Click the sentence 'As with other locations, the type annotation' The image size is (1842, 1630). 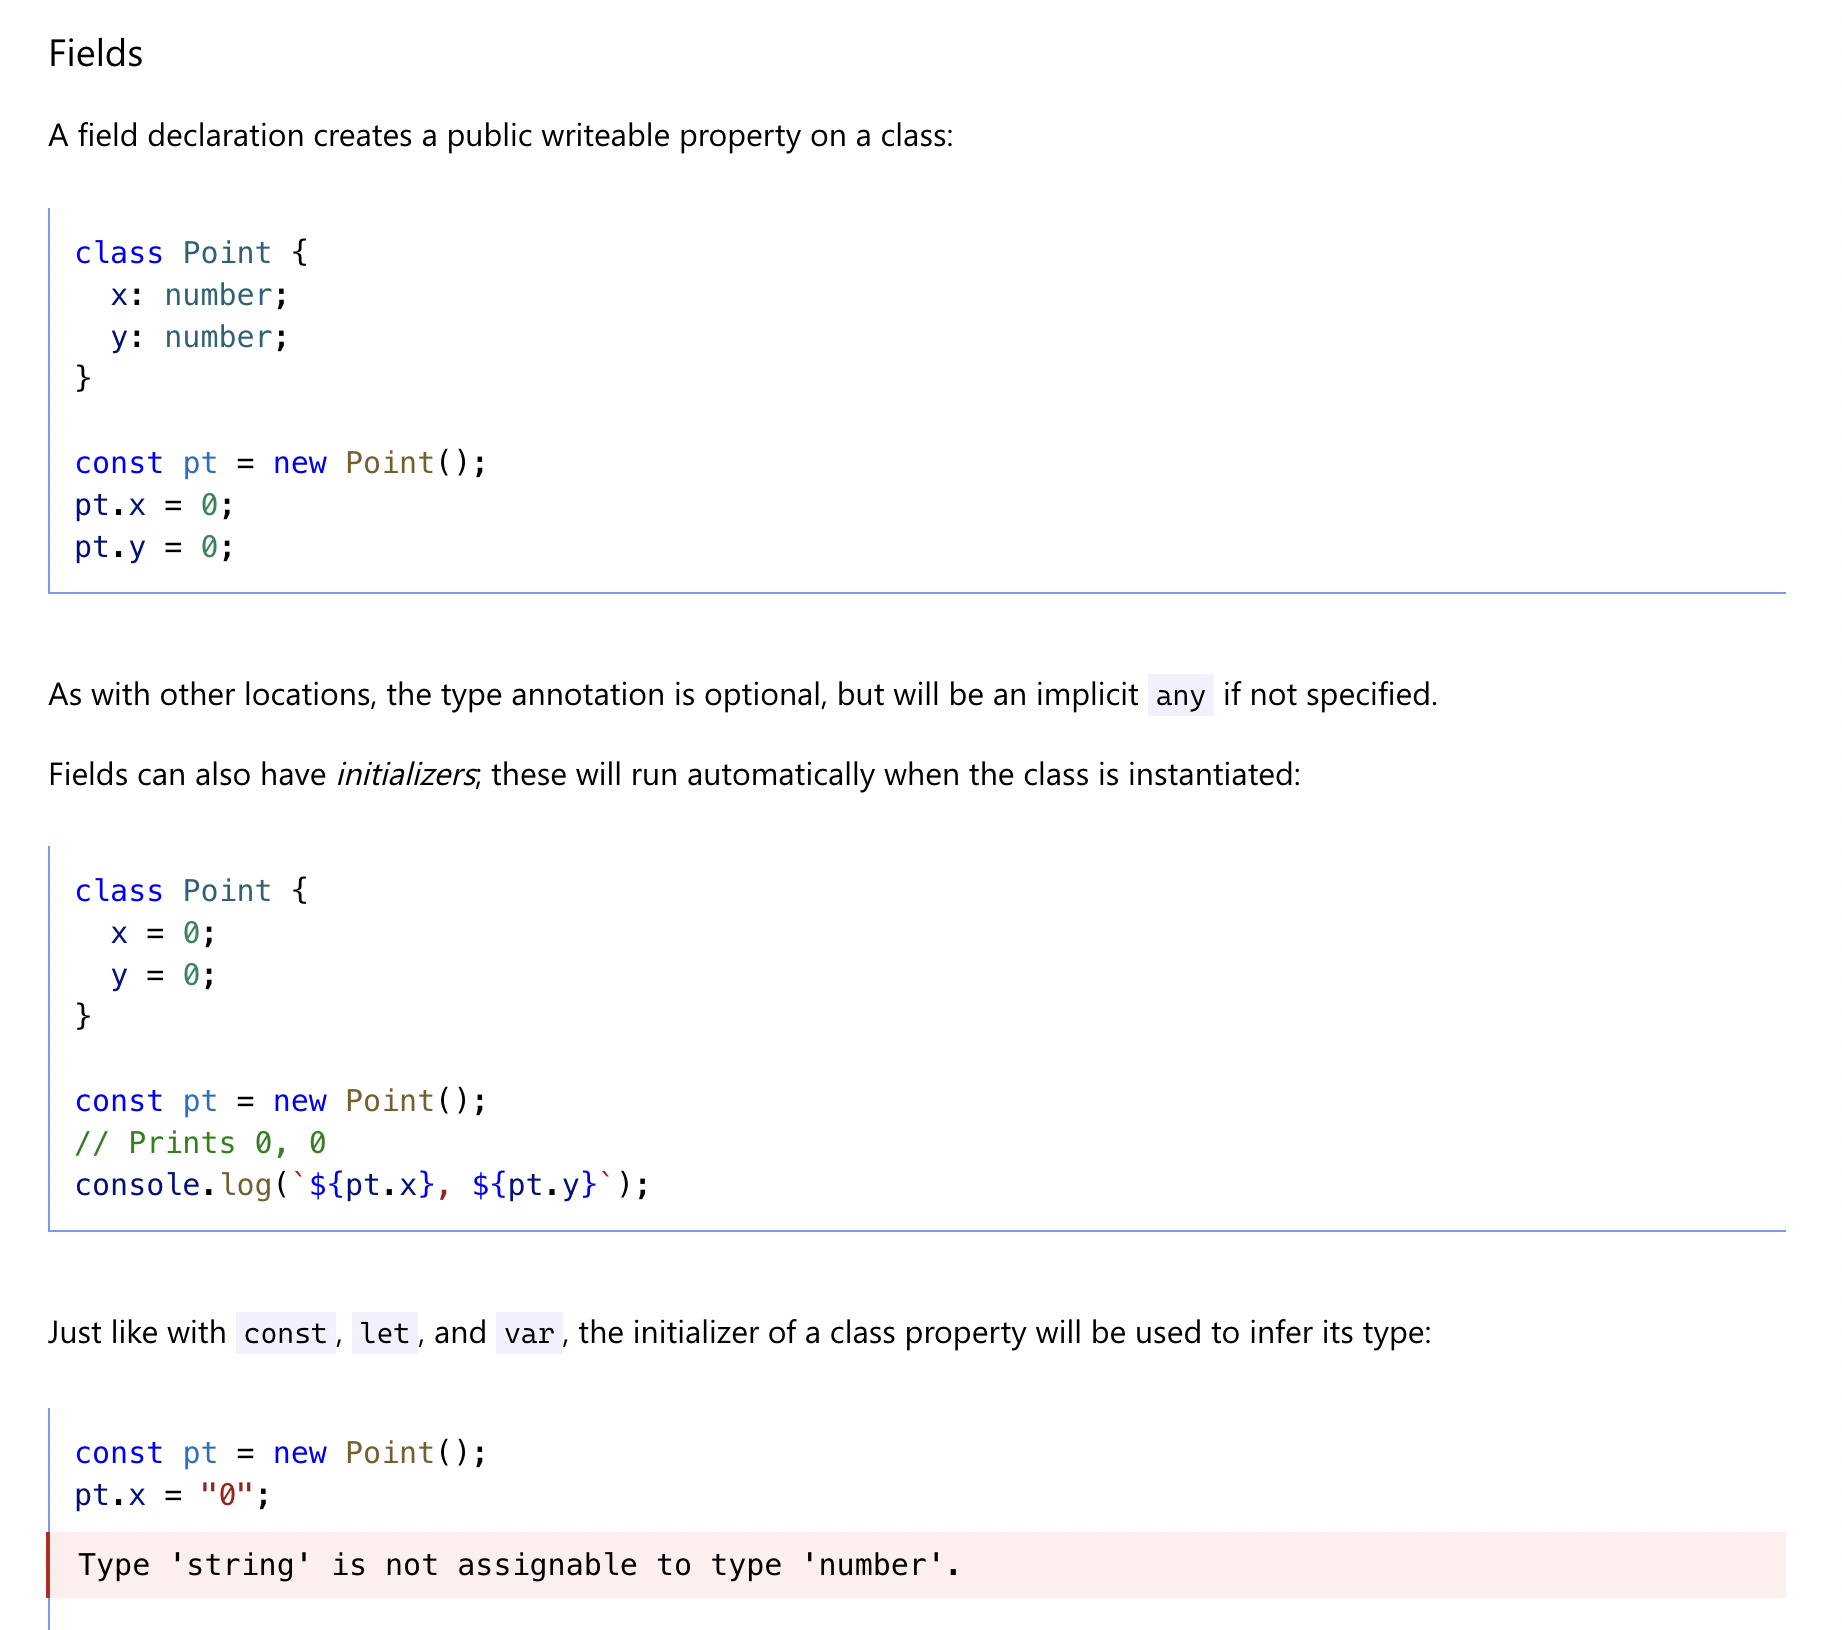(x=743, y=695)
